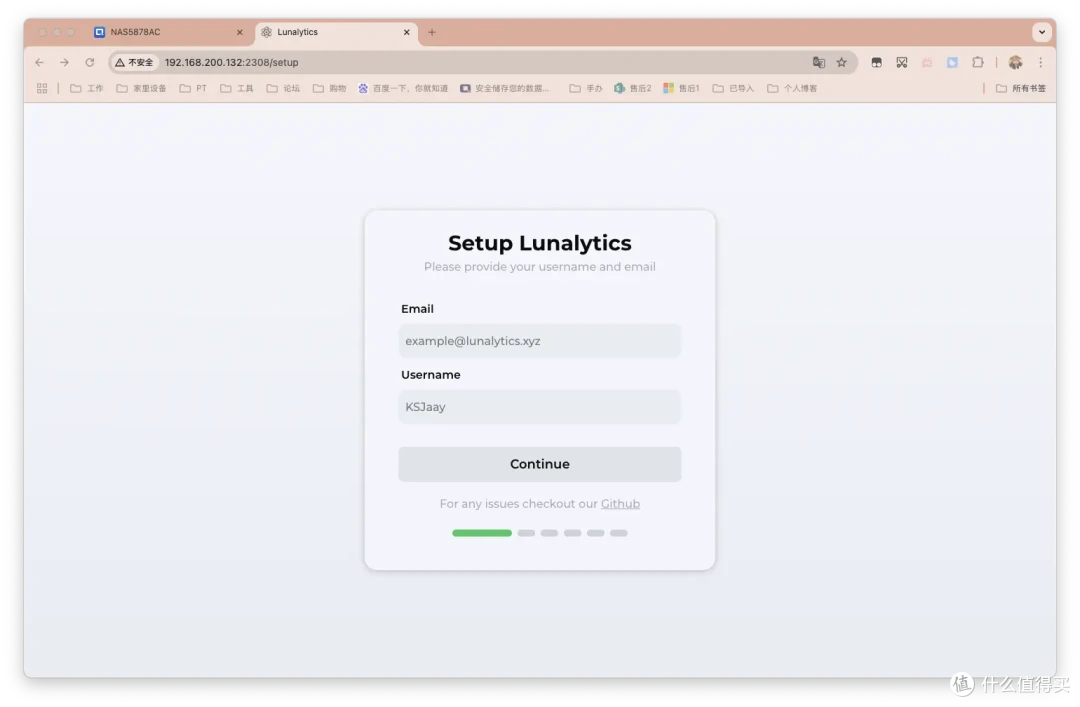This screenshot has width=1080, height=707.
Task: Open the 所有书签 all bookmarks folder
Action: (1021, 88)
